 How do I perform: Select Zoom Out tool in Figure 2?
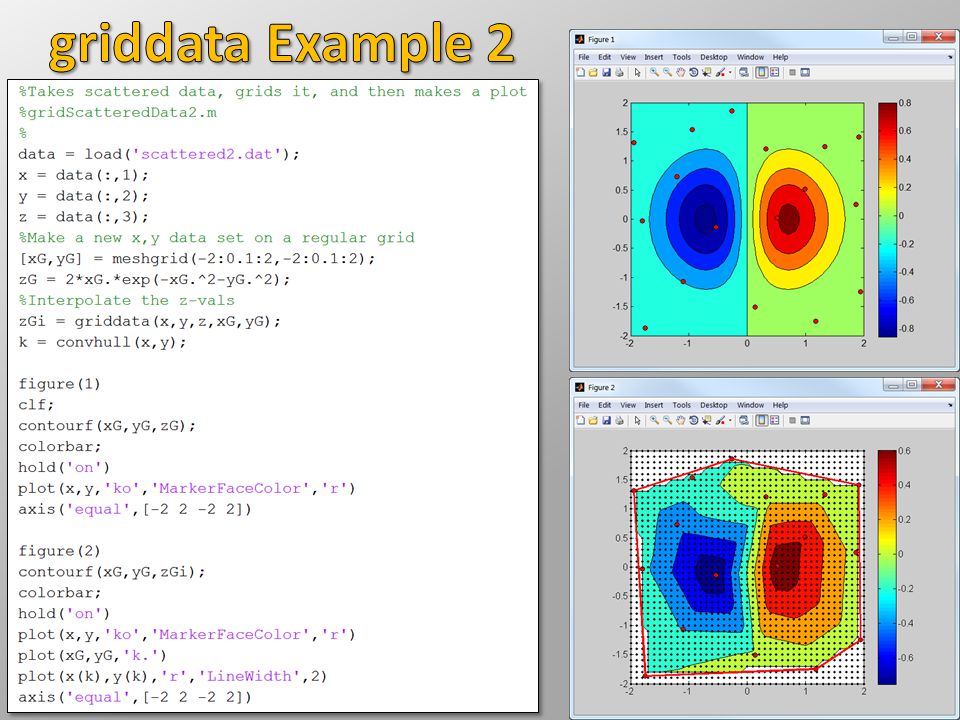pos(667,421)
